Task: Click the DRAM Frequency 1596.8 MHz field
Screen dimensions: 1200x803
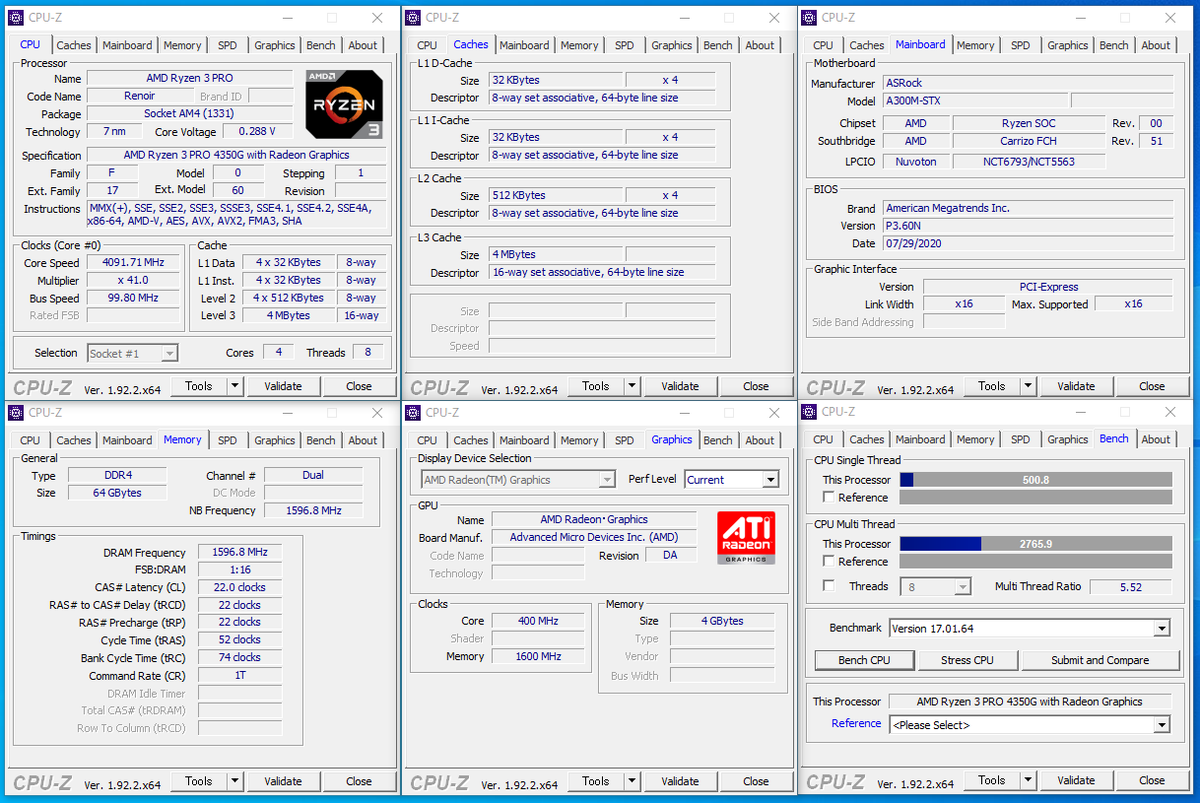Action: tap(240, 552)
